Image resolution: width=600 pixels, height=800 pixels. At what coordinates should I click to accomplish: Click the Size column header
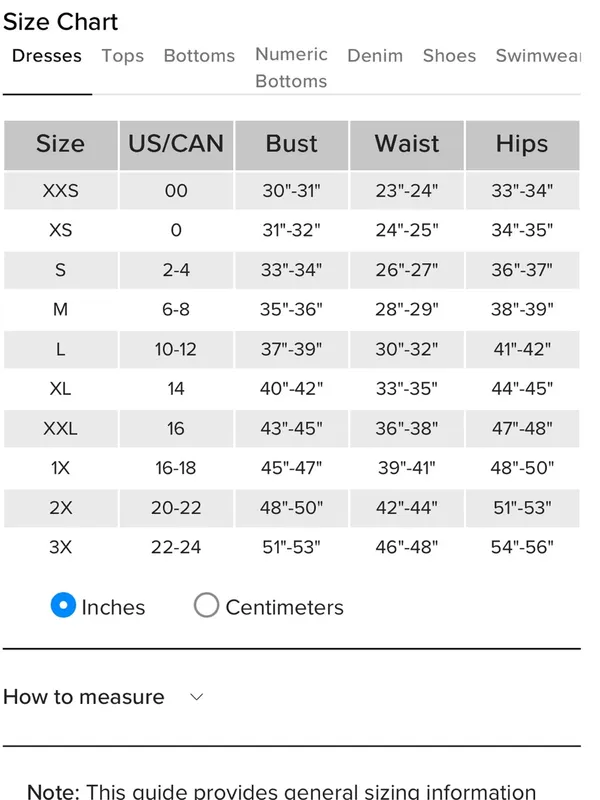tap(61, 145)
